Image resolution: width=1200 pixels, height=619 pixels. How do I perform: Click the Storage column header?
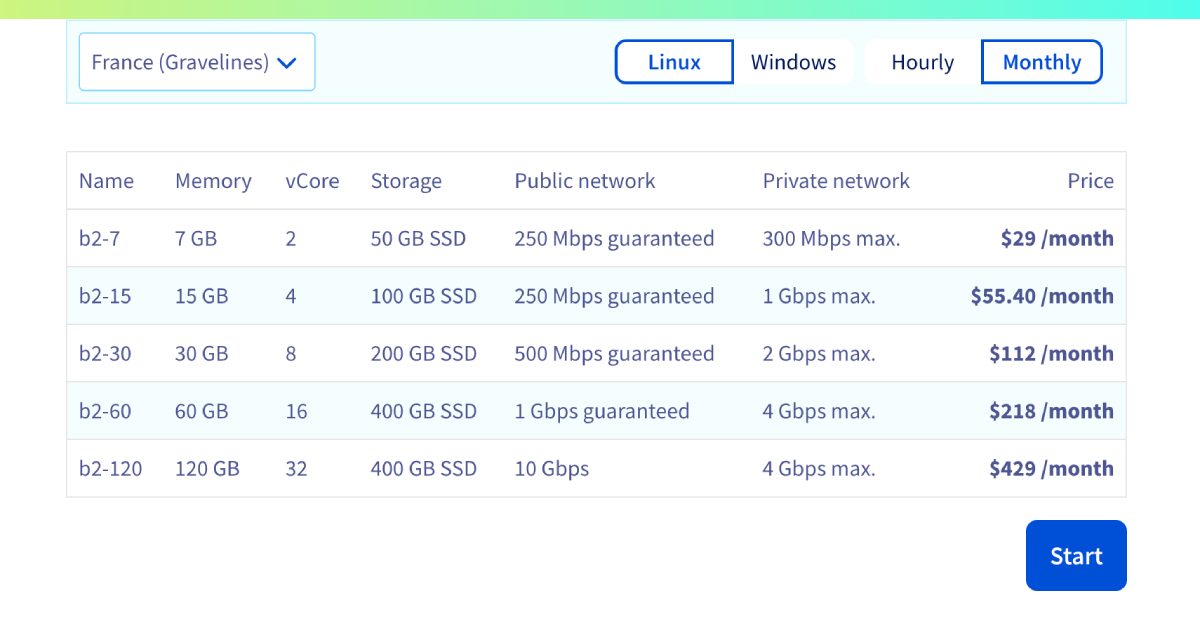(406, 181)
